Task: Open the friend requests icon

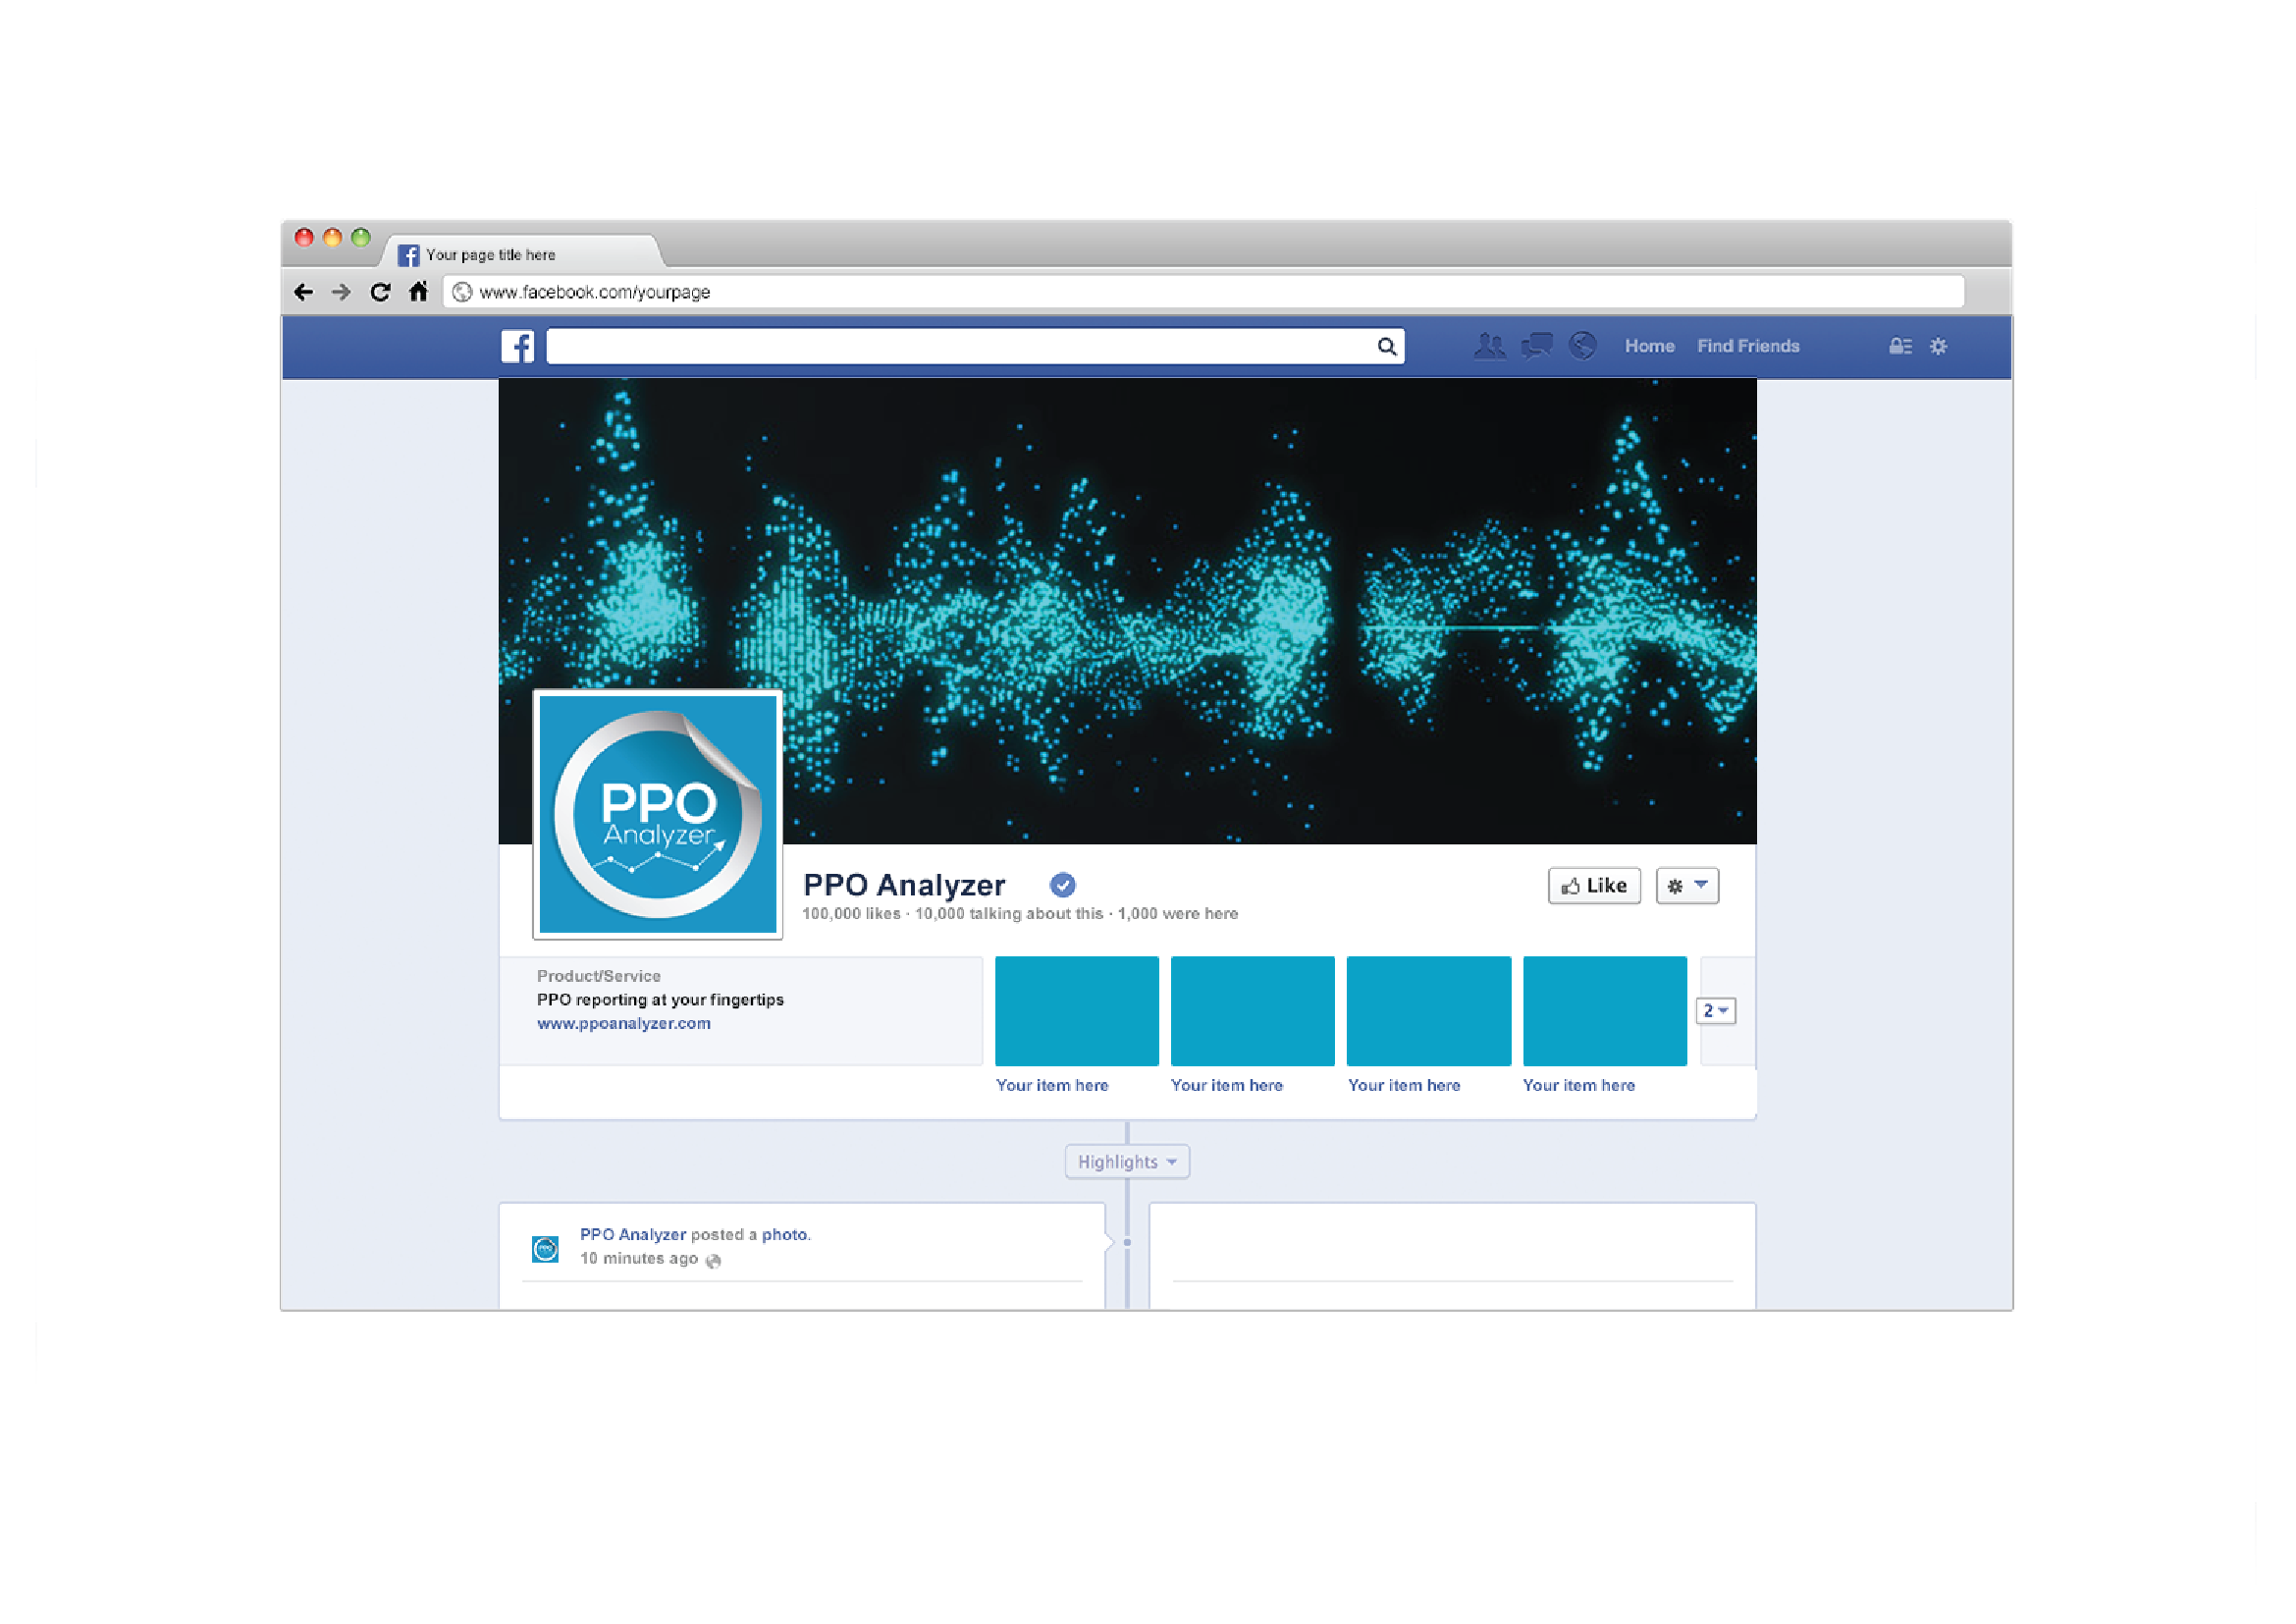Action: pyautogui.click(x=1489, y=347)
